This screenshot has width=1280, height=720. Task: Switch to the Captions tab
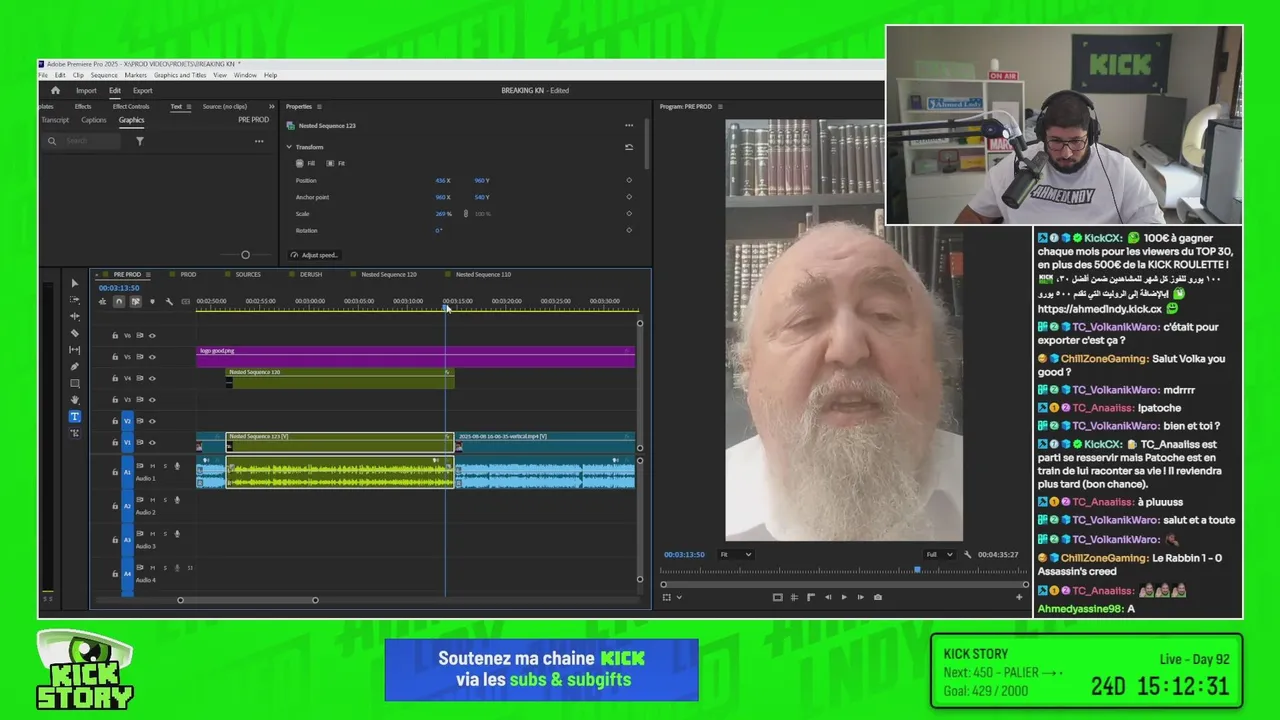coord(94,120)
